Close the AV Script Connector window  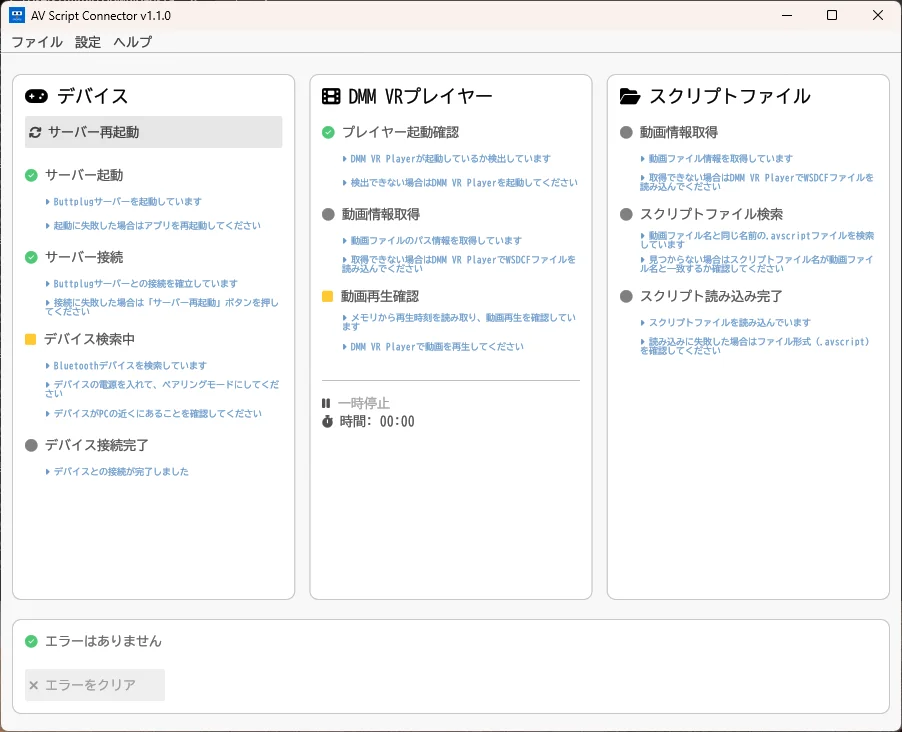pos(878,15)
